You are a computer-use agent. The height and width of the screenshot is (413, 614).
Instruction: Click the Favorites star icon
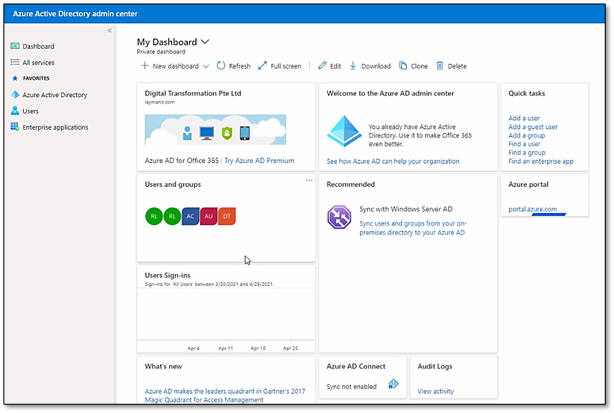15,78
